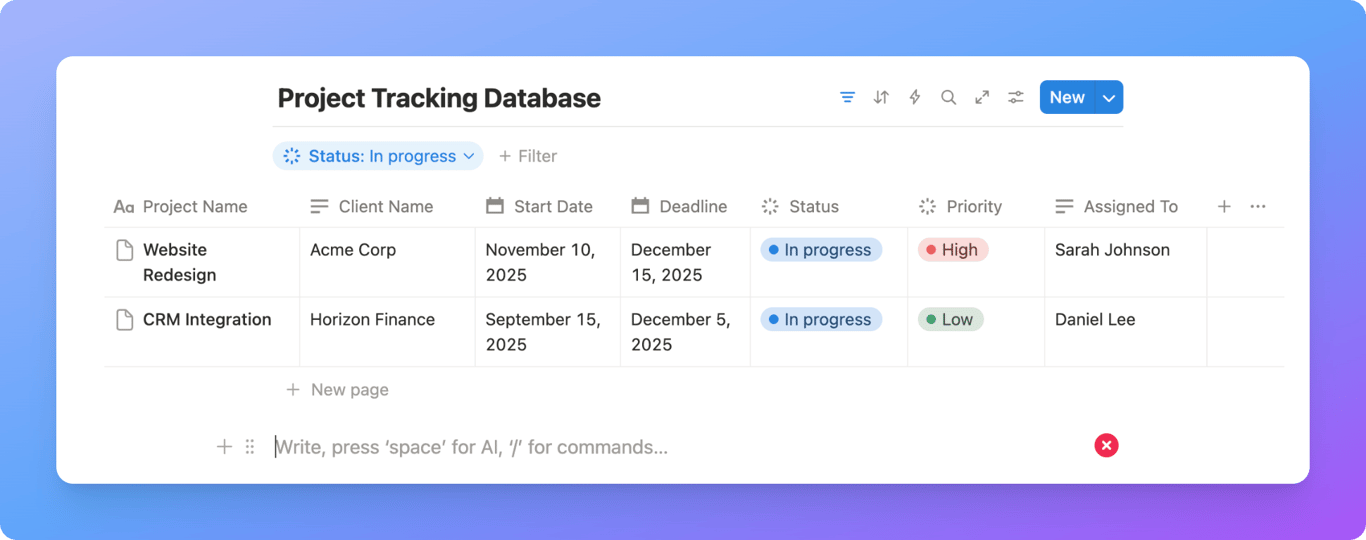Open the Low priority tag

coord(951,320)
